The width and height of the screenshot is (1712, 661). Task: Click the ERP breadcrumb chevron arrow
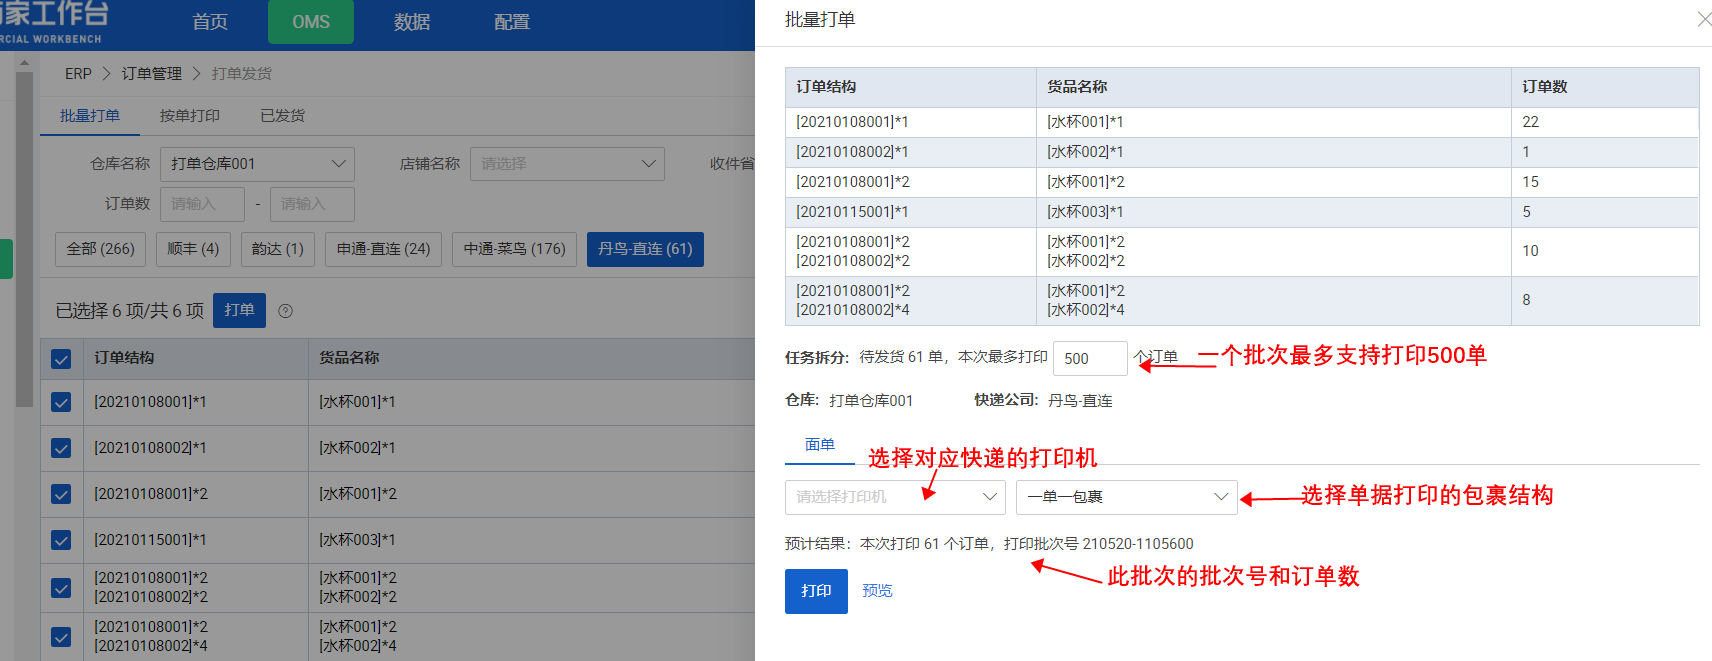click(107, 73)
